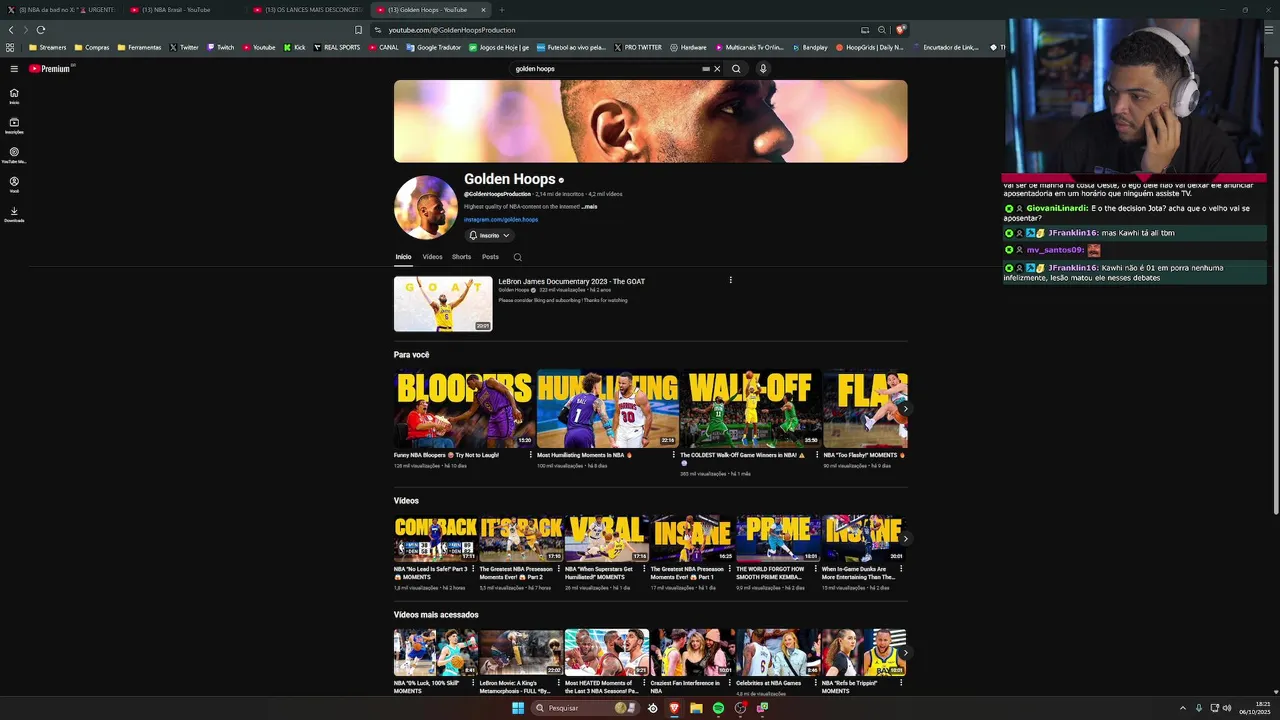Open options for No Lead Is Safe video

coord(473,569)
